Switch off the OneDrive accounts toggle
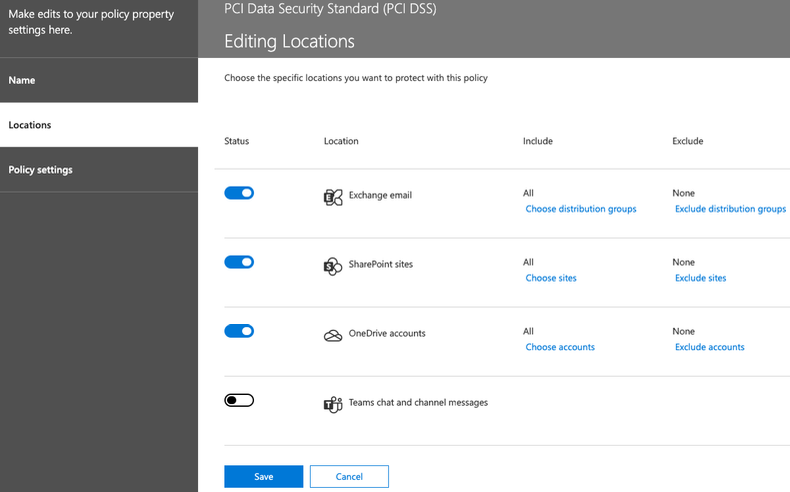The height and width of the screenshot is (492, 790). [239, 331]
